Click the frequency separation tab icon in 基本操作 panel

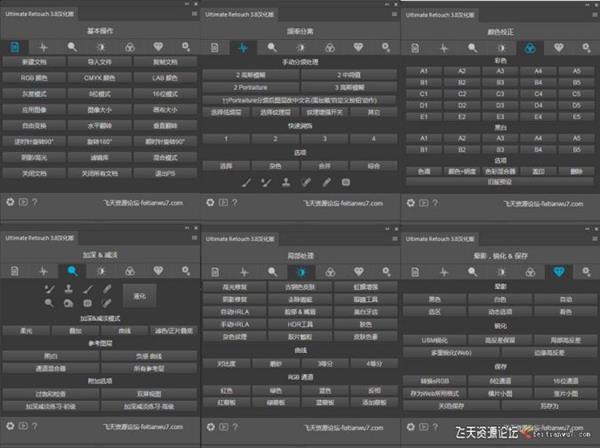coord(43,47)
